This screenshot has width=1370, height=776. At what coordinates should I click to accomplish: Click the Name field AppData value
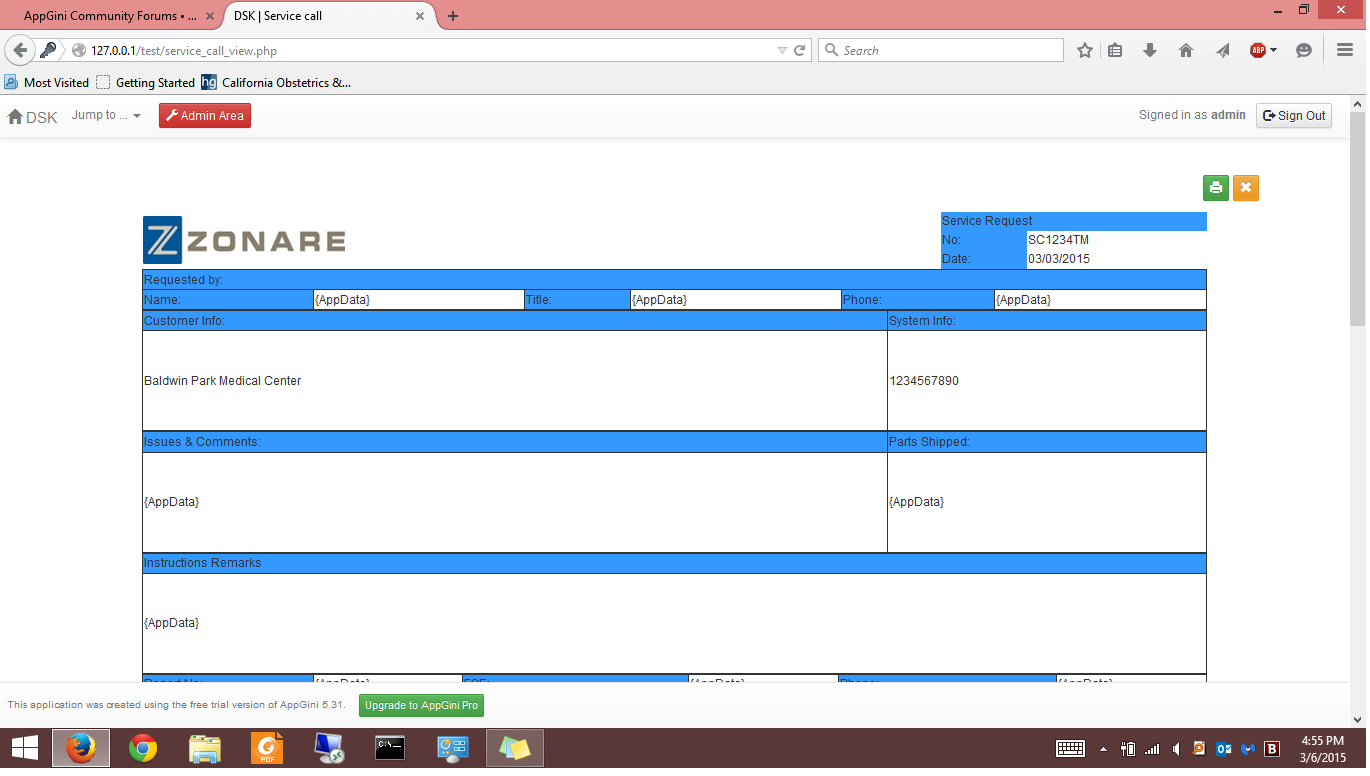[342, 300]
